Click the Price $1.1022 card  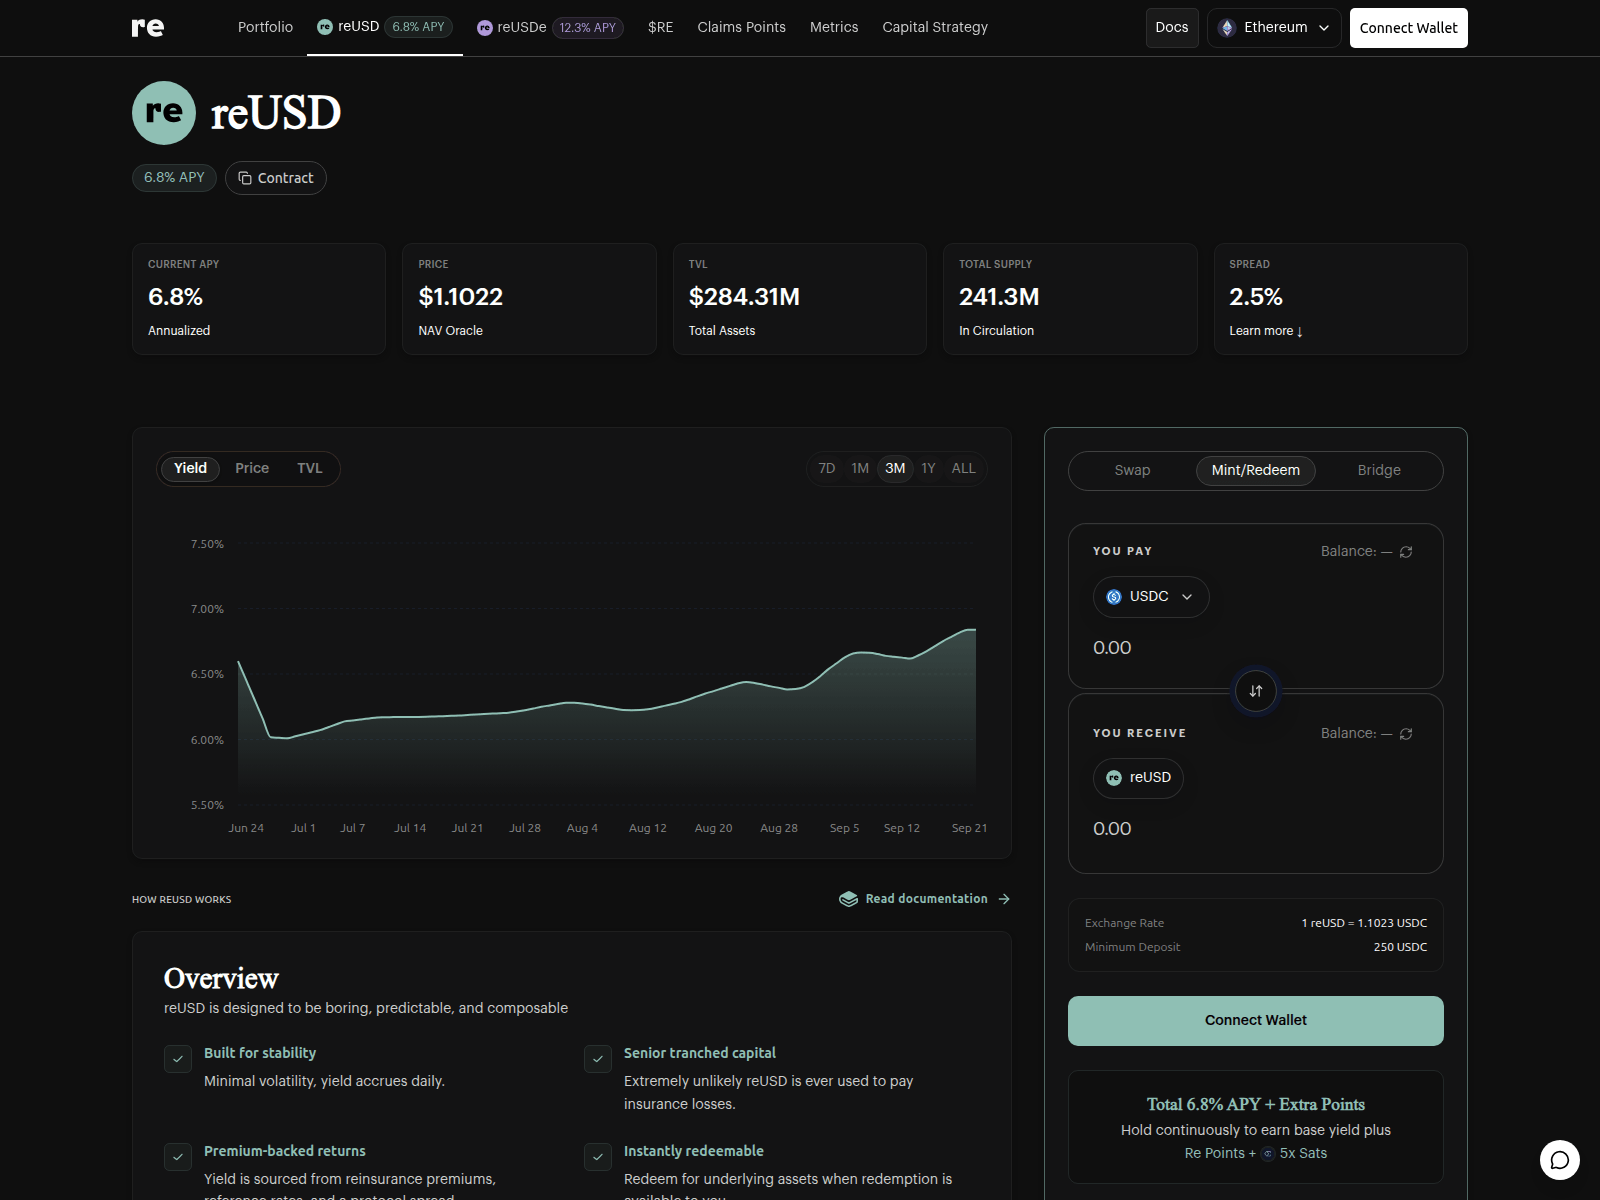[529, 299]
